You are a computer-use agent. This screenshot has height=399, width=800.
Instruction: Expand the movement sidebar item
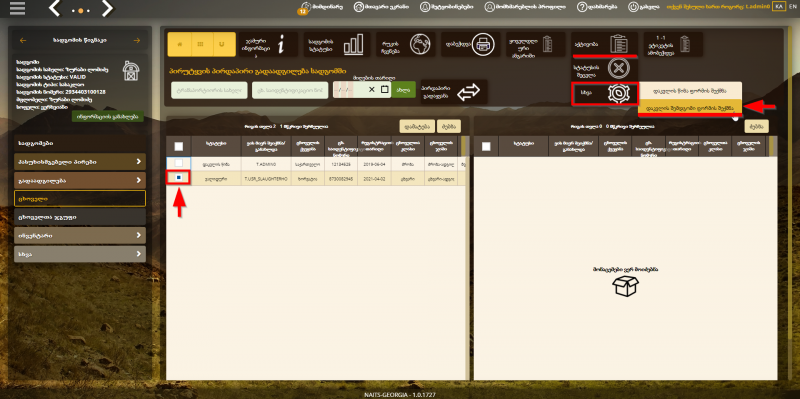[x=80, y=181]
